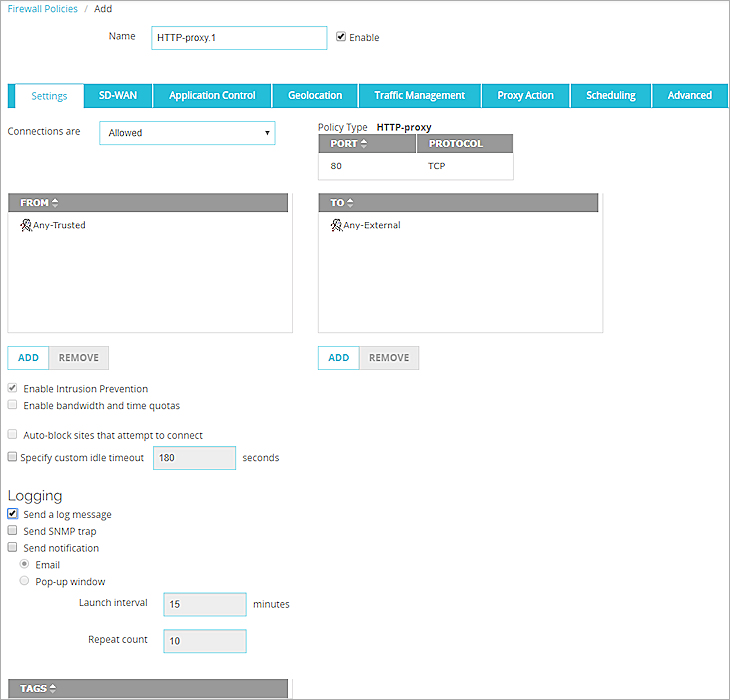Screen dimensions: 730x700
Task: Open the Application Control tab
Action: 212,96
